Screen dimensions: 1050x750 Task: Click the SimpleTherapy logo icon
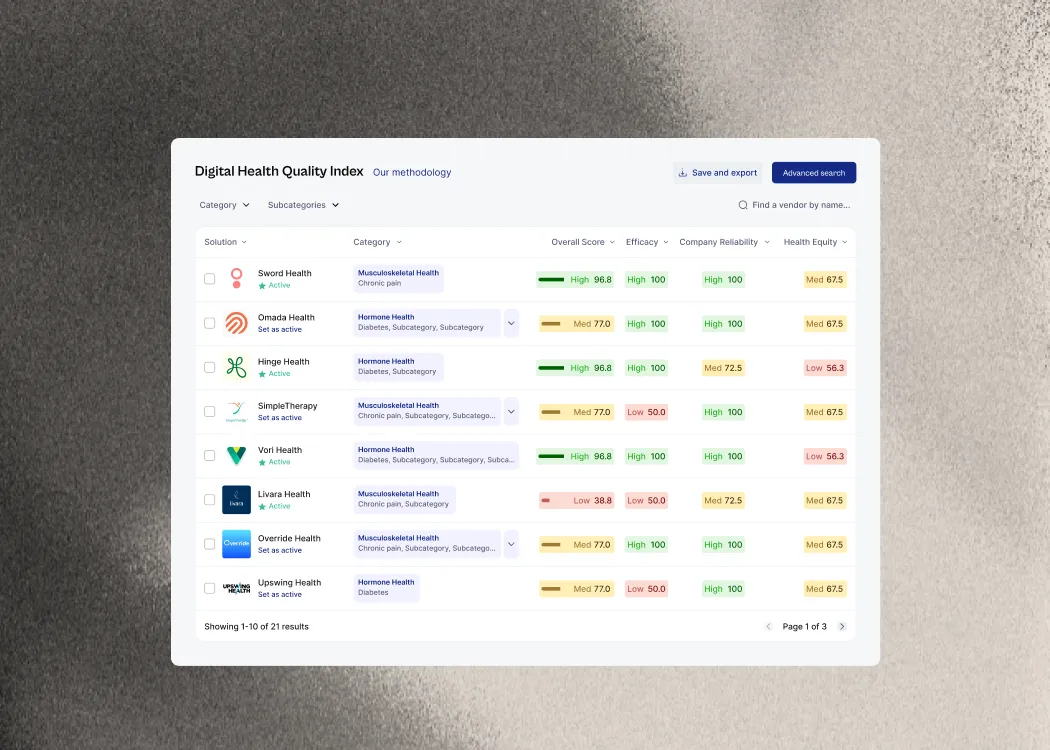236,411
